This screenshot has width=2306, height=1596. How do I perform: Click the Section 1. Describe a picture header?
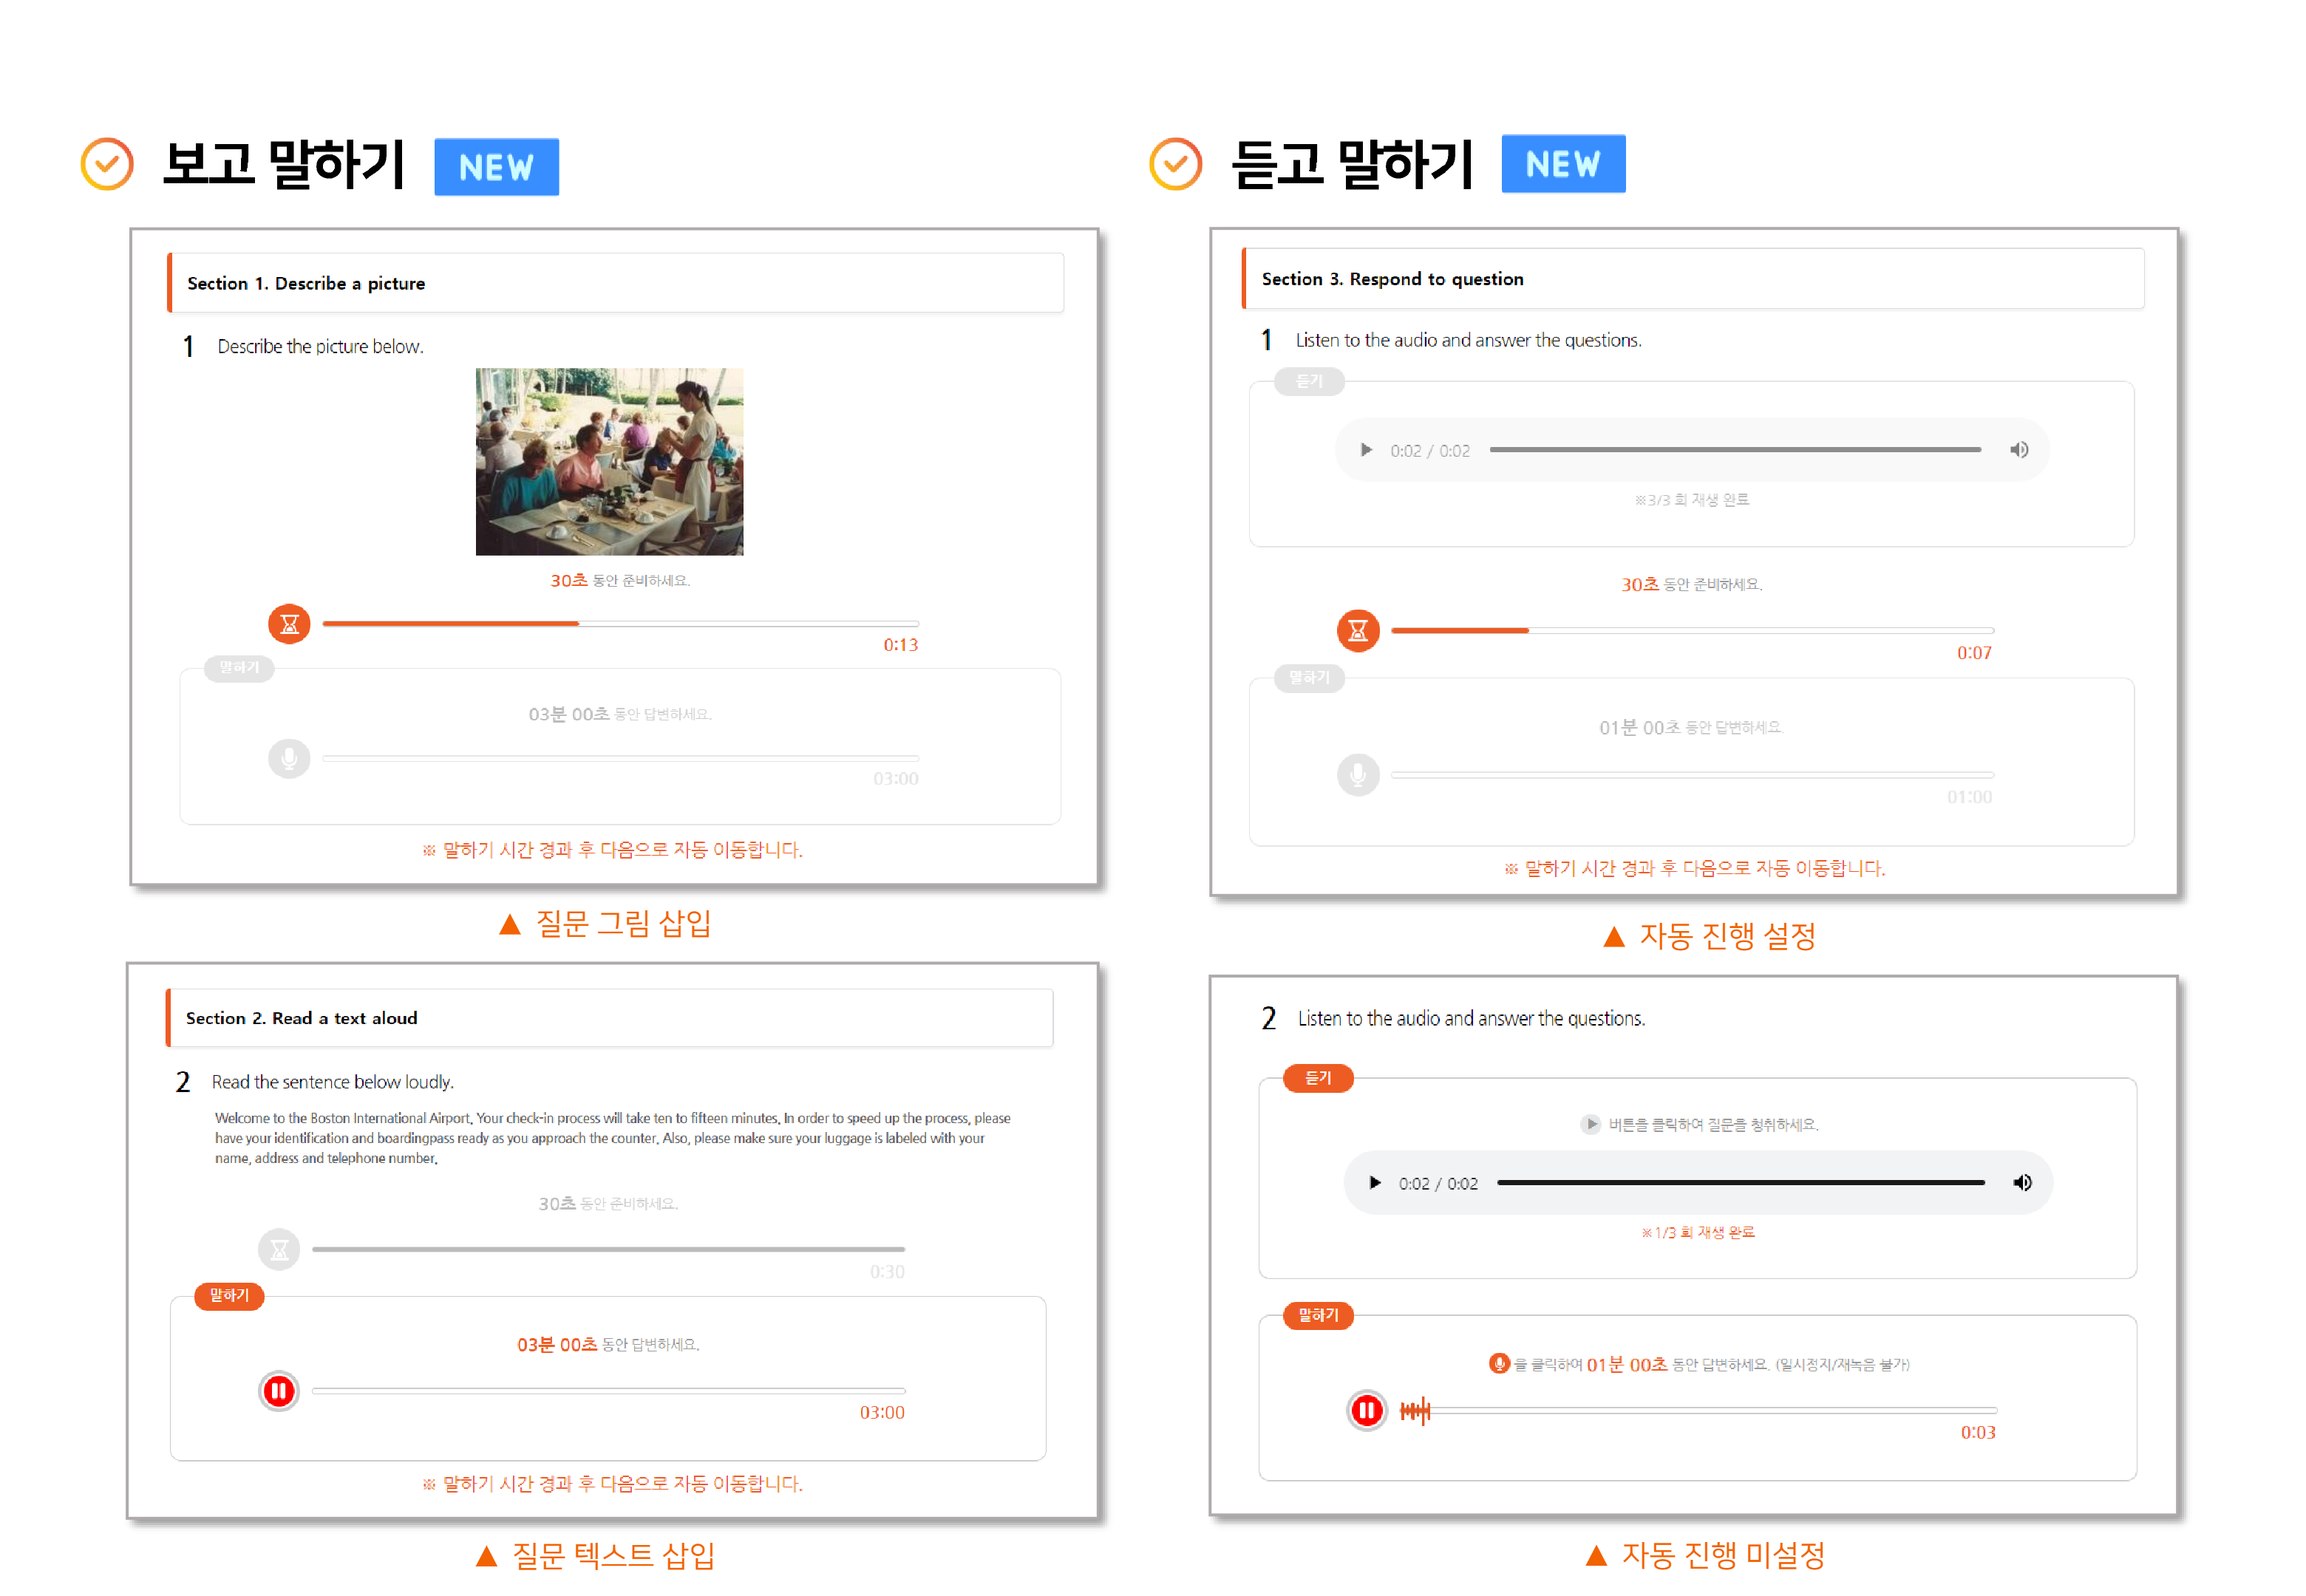[615, 283]
